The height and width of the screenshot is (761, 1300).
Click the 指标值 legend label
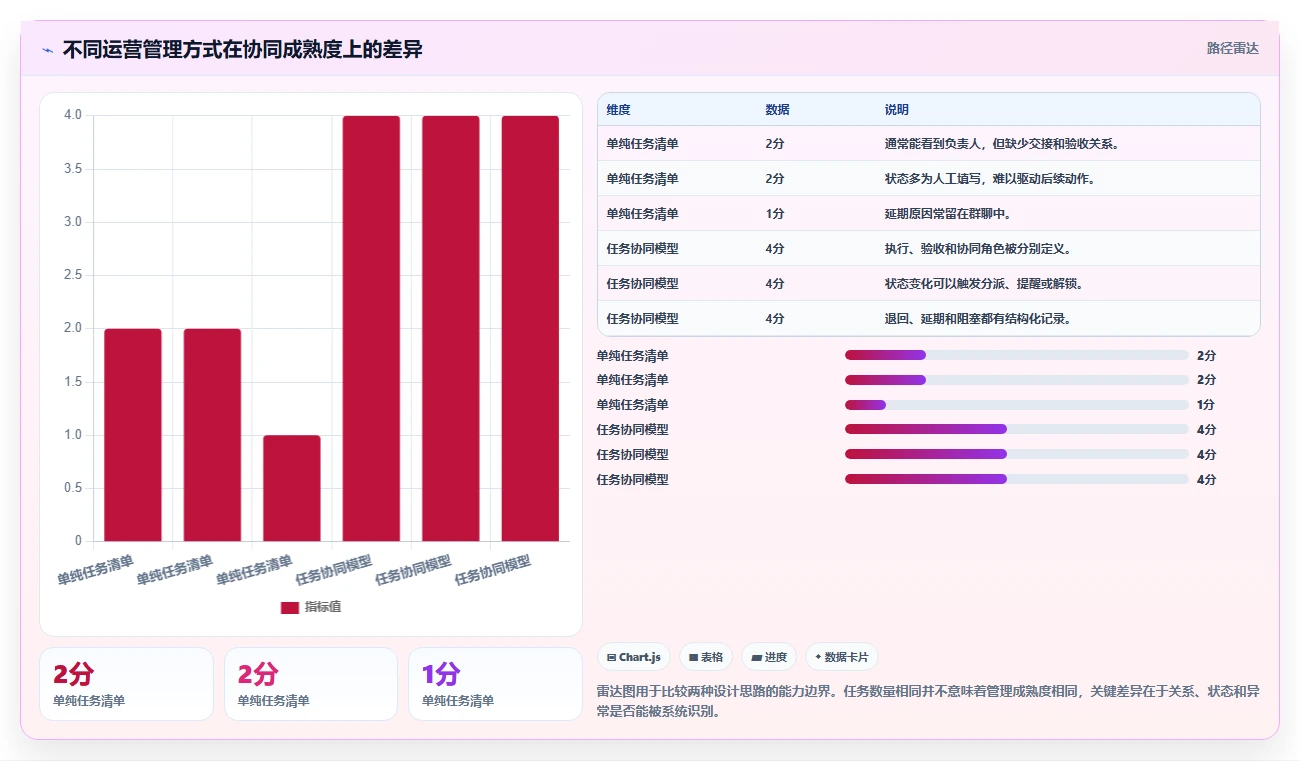pos(323,607)
